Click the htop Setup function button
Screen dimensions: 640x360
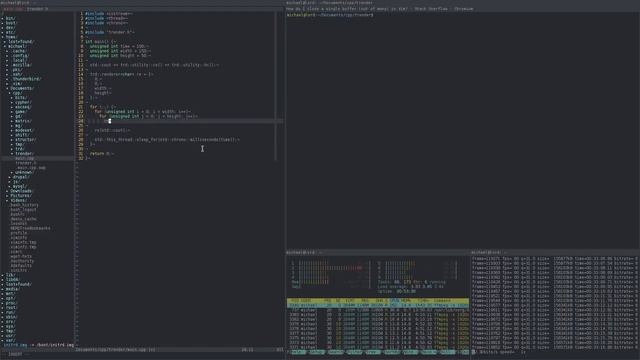316,352
